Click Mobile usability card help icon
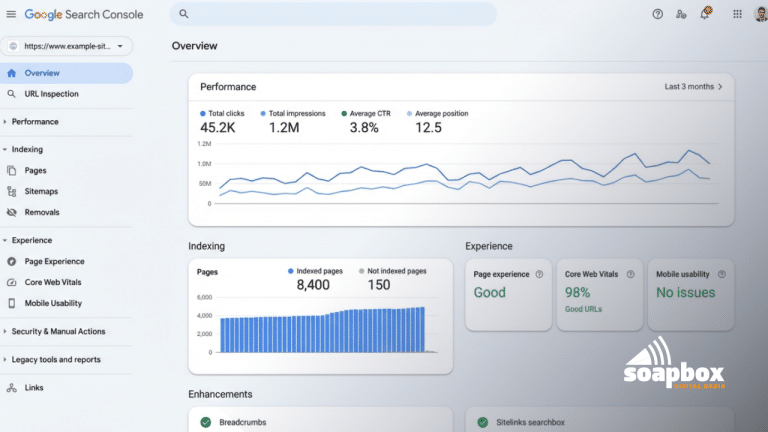768x432 pixels. point(721,274)
